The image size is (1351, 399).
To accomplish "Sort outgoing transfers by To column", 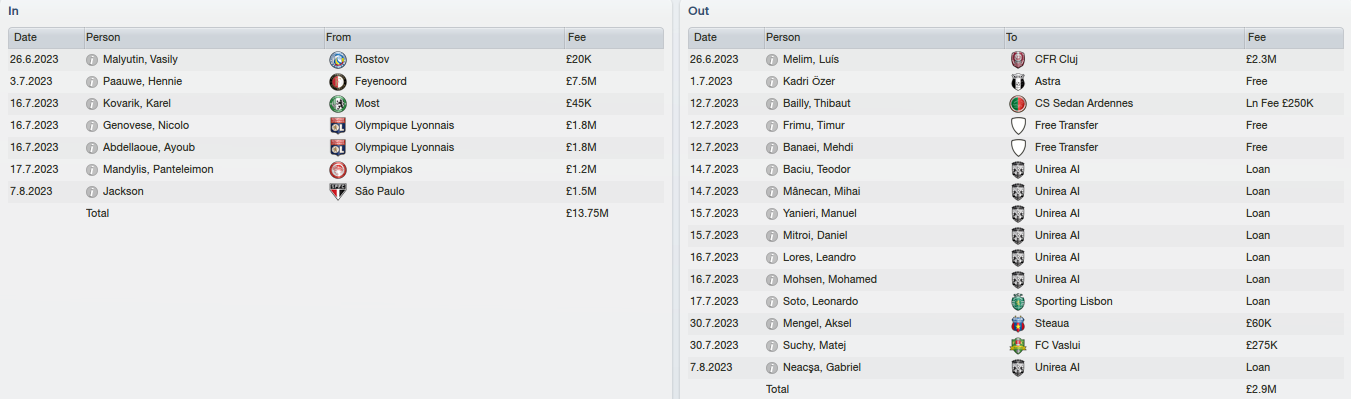I will [1123, 37].
